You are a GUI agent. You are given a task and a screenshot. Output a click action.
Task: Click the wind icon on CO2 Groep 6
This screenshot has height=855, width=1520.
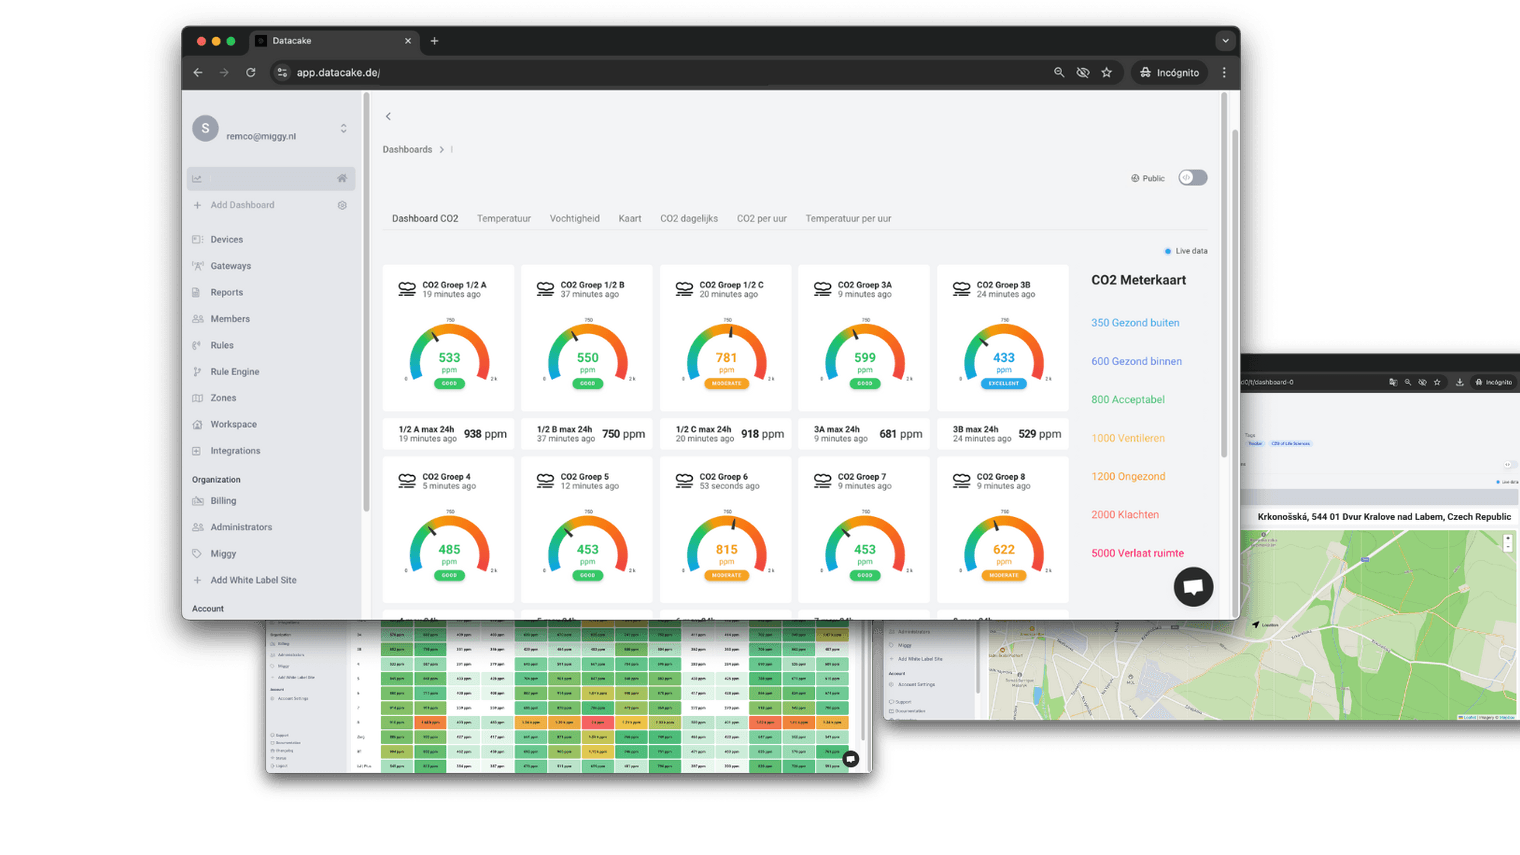click(x=684, y=481)
